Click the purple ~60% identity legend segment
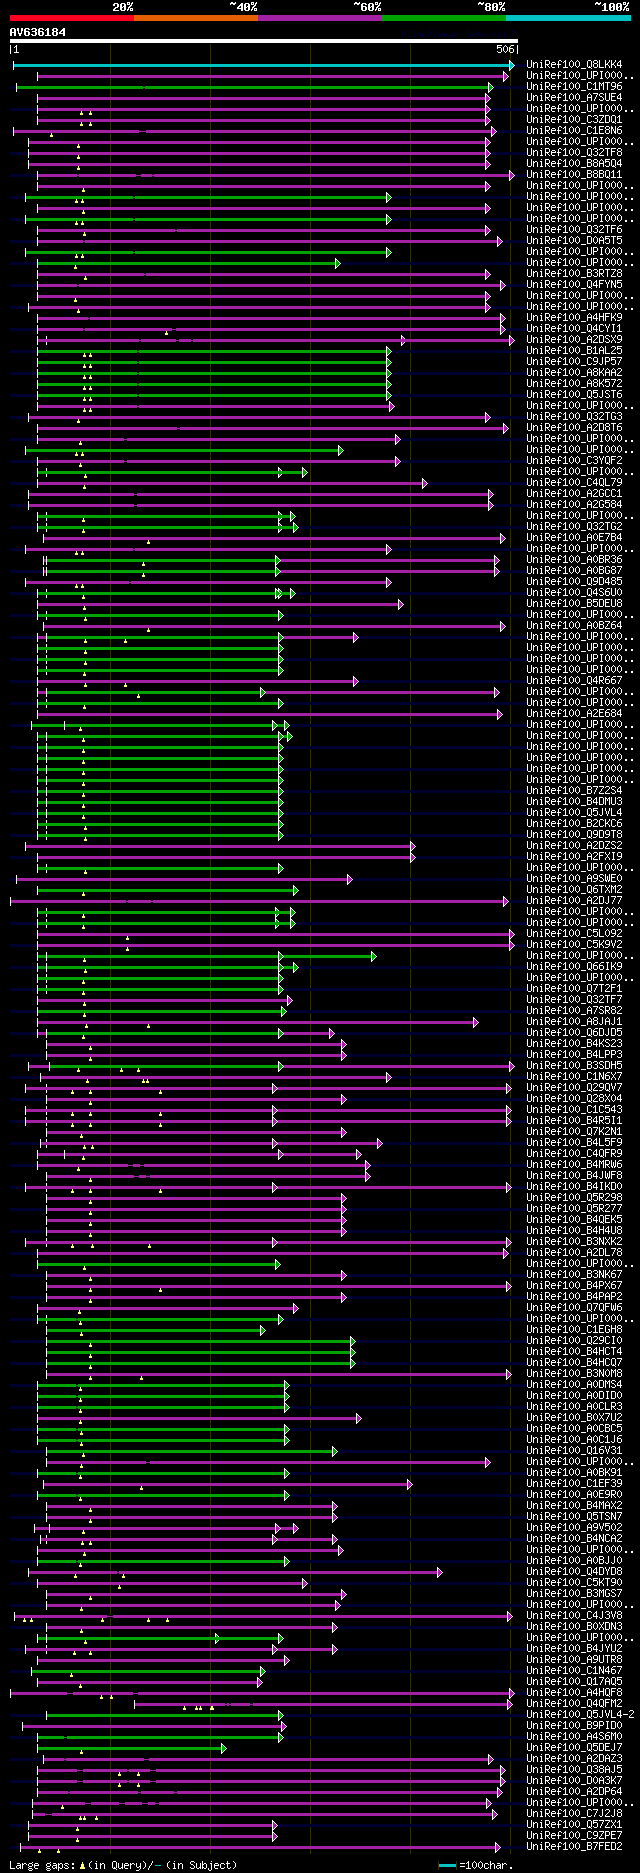Image resolution: width=640 pixels, height=1873 pixels. 319,18
